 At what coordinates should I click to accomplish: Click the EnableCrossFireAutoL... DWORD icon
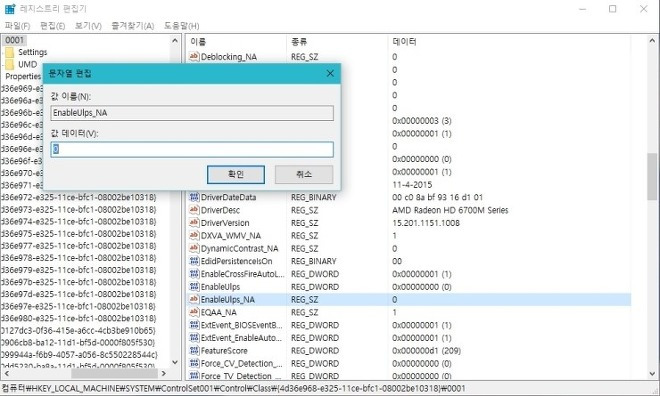pos(194,274)
